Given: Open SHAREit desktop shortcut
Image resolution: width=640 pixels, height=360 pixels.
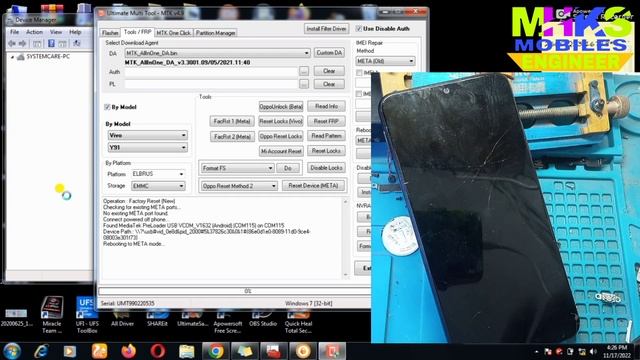Looking at the screenshot, I should (x=157, y=318).
